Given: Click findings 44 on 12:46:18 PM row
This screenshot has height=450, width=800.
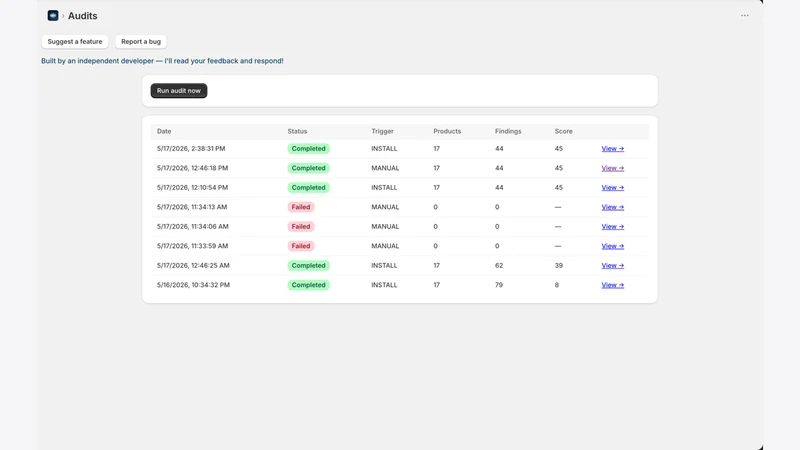Looking at the screenshot, I should (499, 168).
